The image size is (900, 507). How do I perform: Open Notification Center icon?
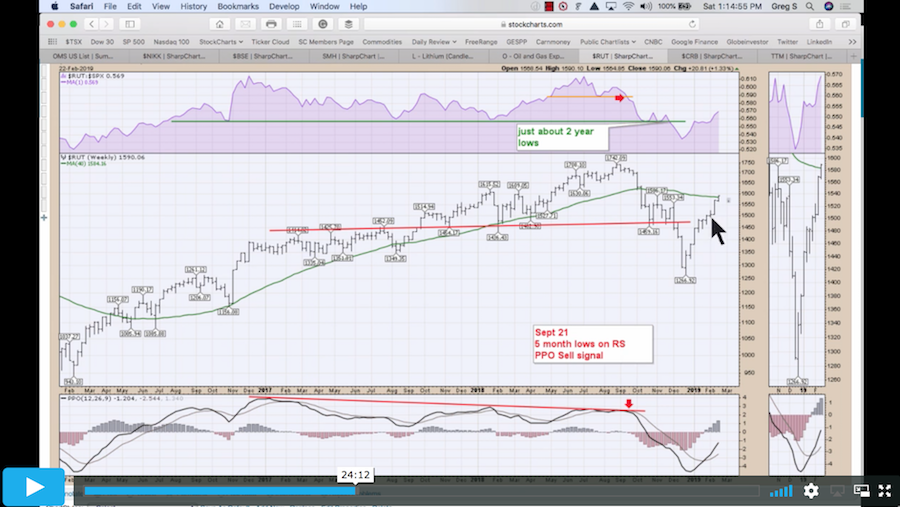tap(846, 6)
